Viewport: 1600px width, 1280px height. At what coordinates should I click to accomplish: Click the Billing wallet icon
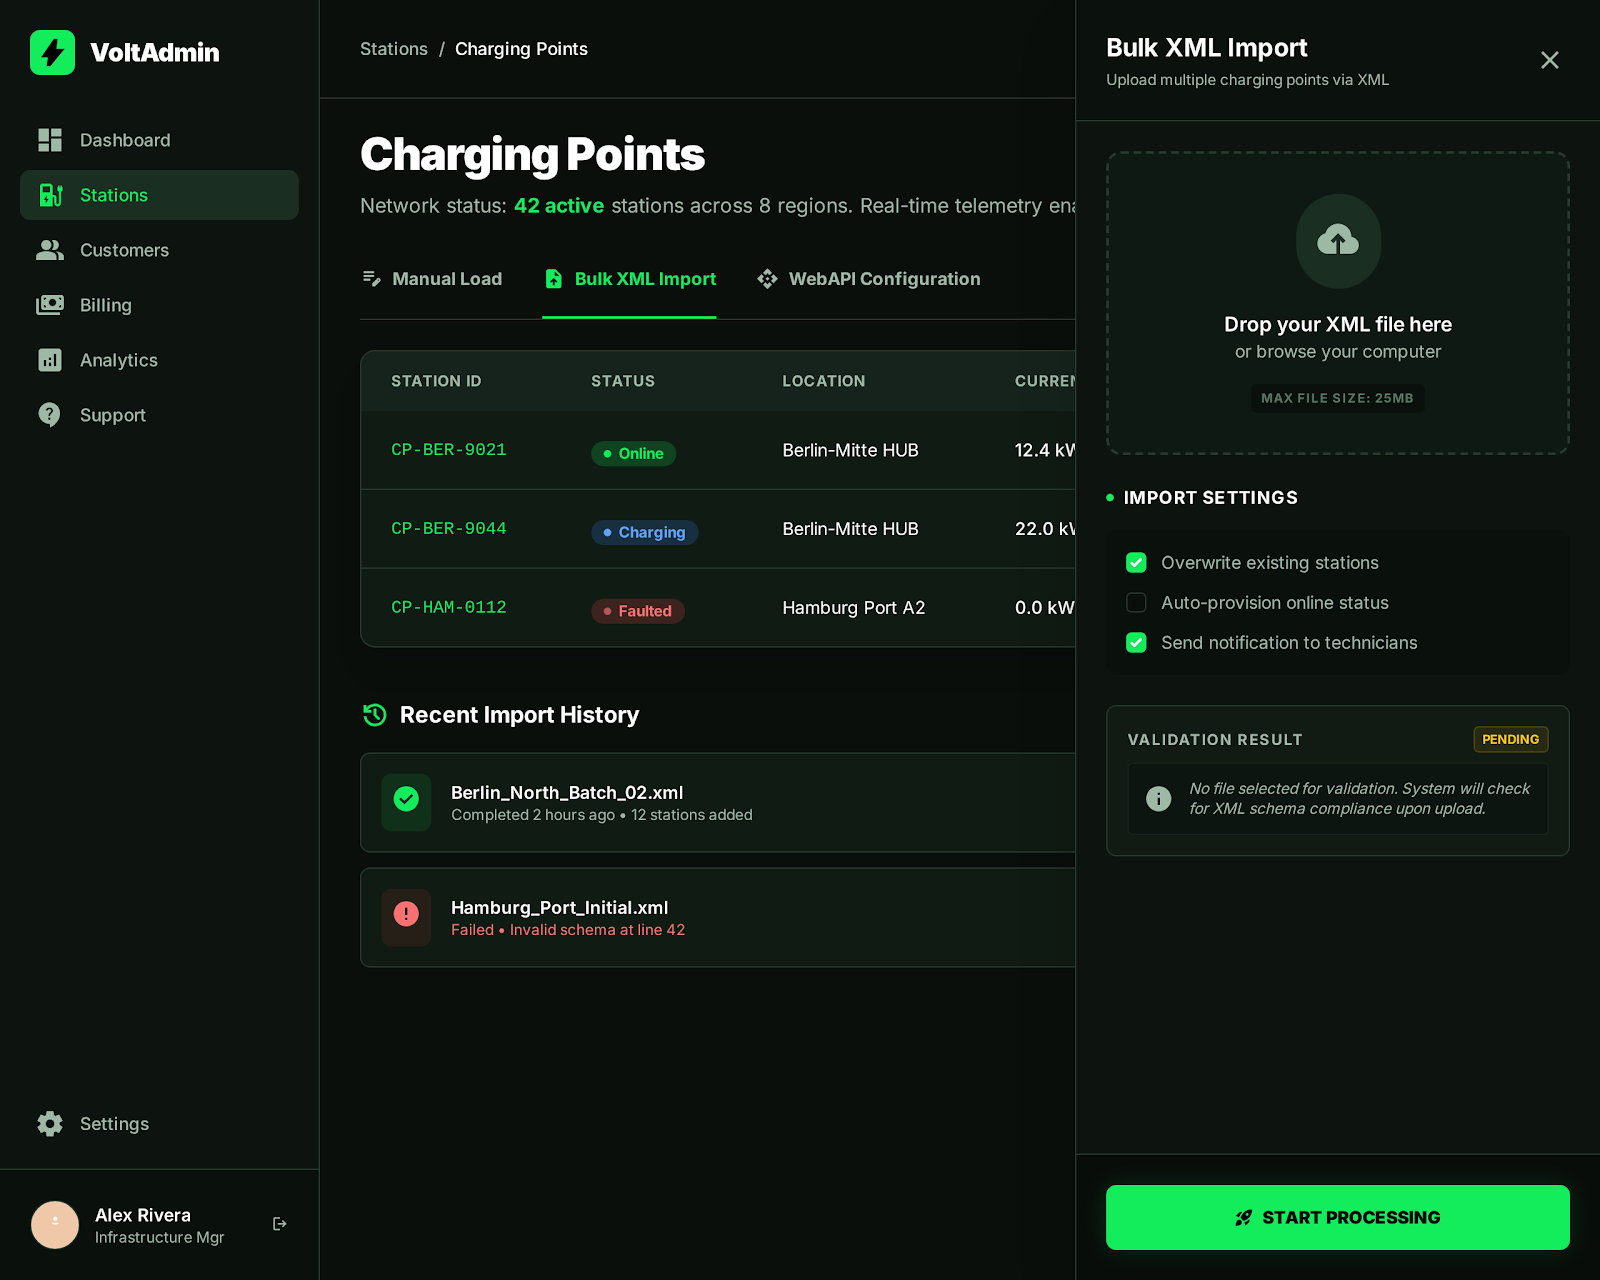click(50, 305)
